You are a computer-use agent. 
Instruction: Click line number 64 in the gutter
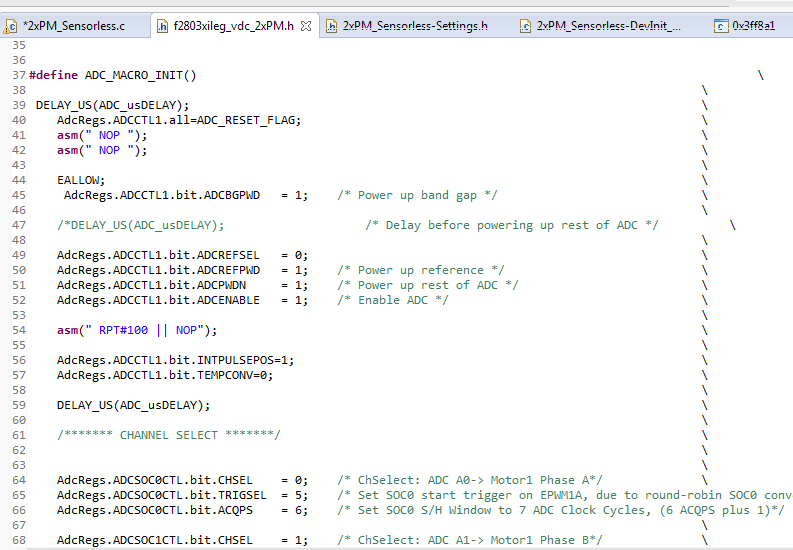click(19, 480)
